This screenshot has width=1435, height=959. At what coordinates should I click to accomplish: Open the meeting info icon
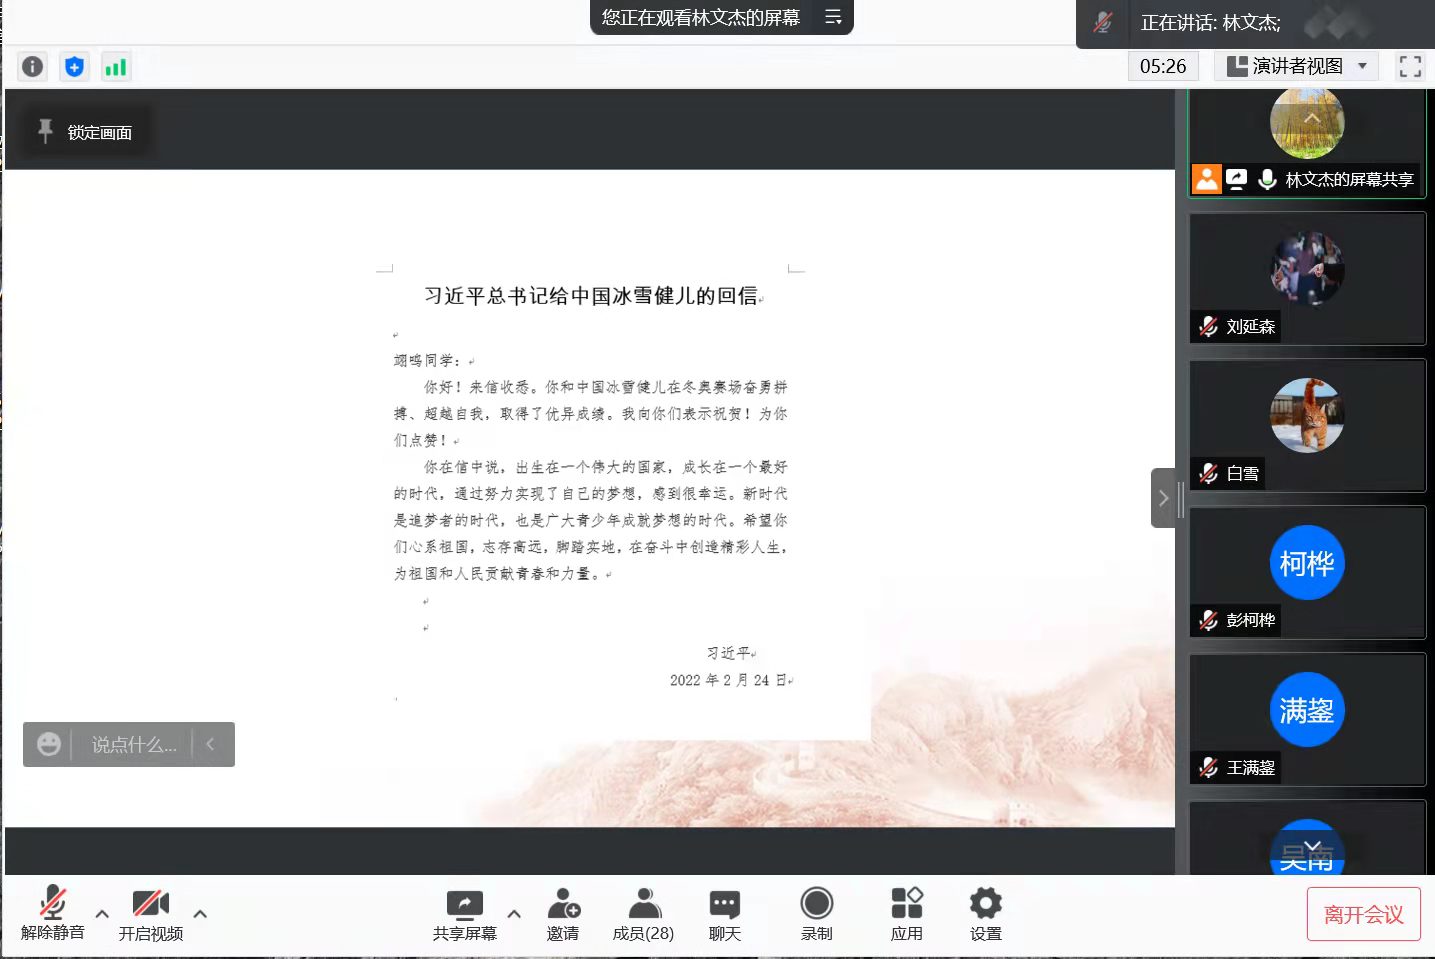tap(32, 67)
